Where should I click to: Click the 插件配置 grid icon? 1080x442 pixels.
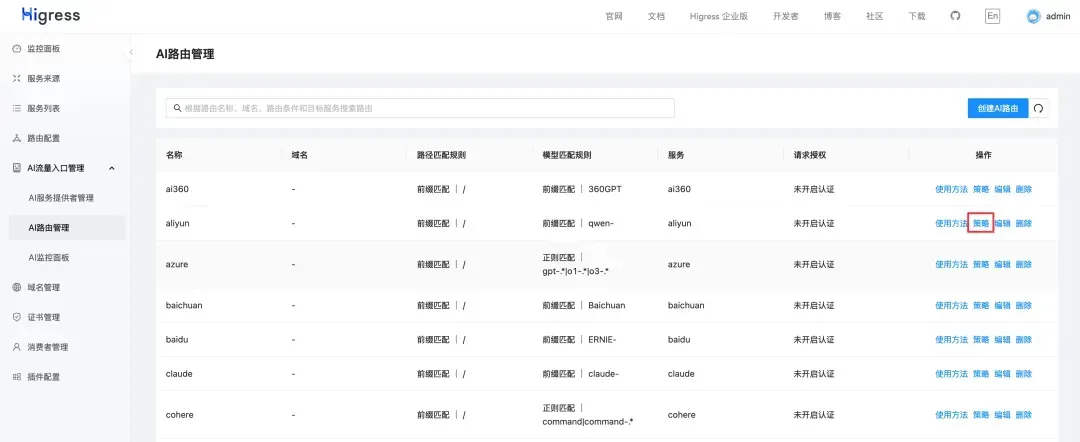(x=17, y=377)
